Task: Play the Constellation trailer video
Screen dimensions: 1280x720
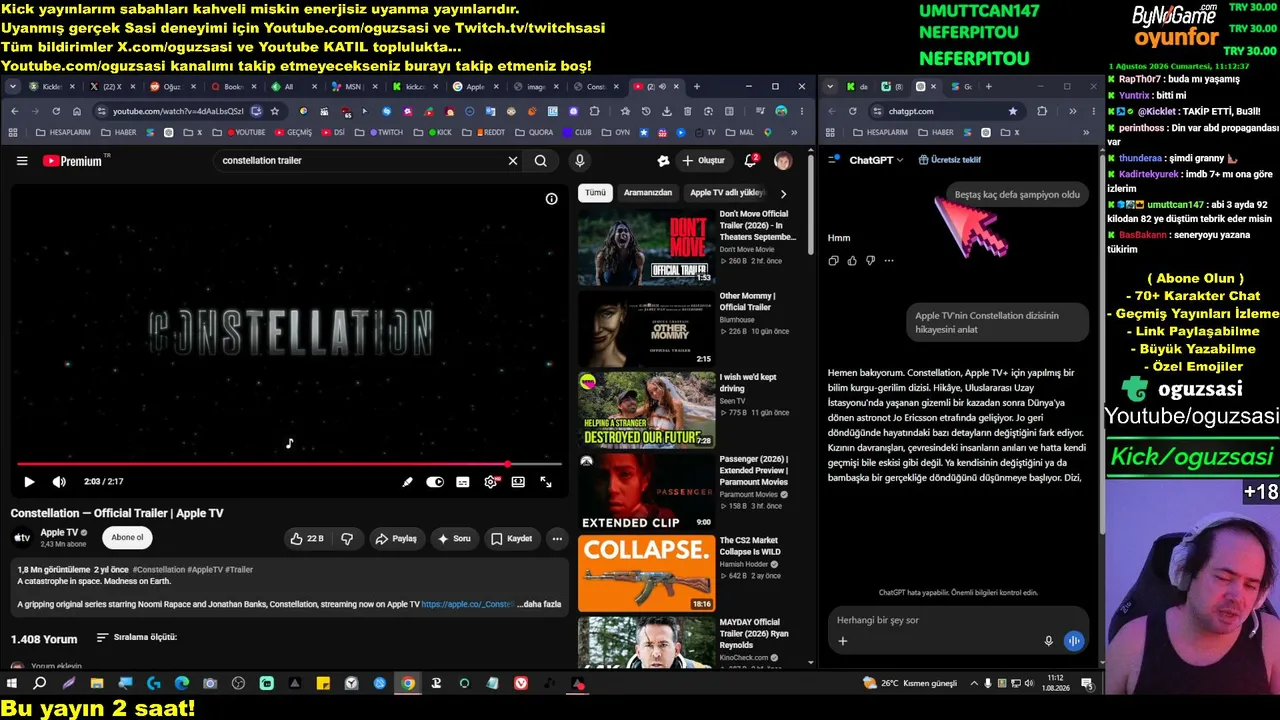Action: click(x=29, y=482)
